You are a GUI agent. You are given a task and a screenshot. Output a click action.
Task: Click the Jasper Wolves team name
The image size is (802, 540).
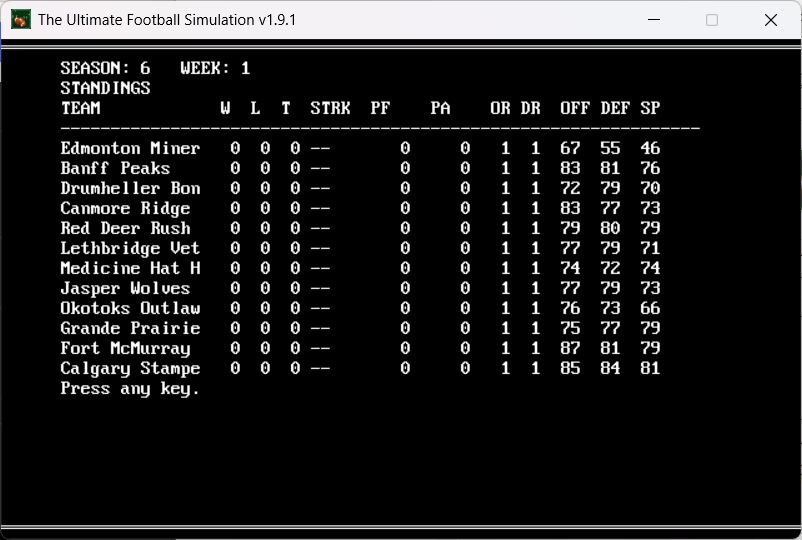tap(125, 288)
